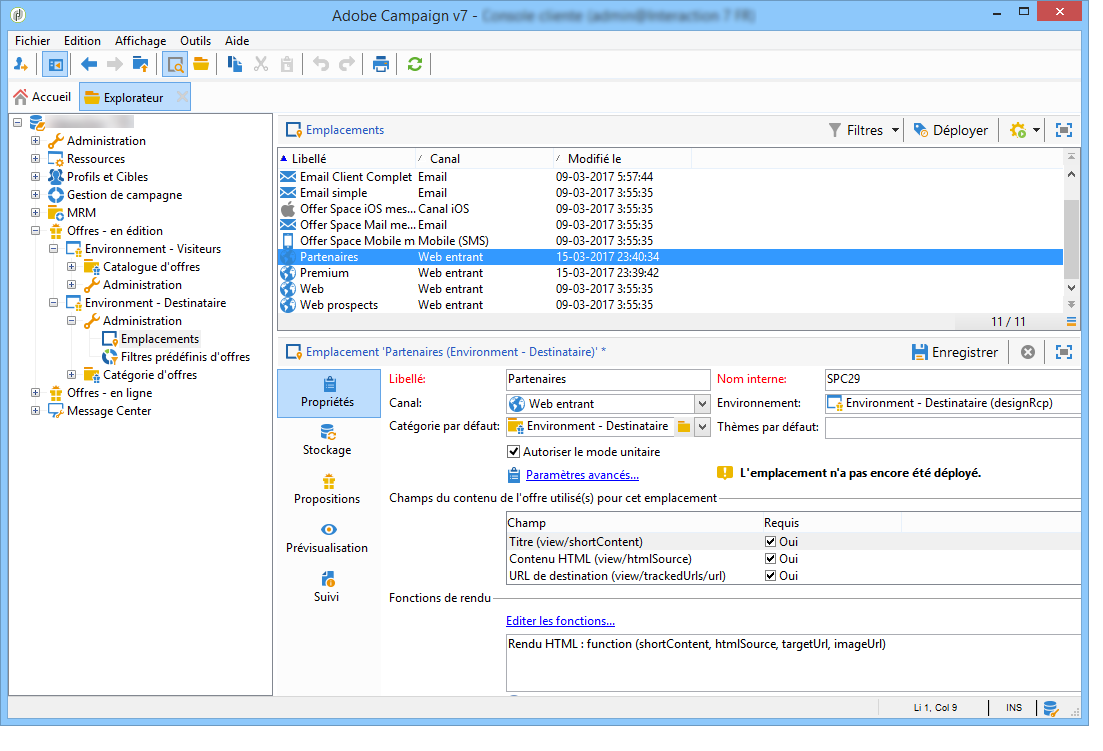Expand the Message Center node
1103x751 pixels.
[35, 411]
